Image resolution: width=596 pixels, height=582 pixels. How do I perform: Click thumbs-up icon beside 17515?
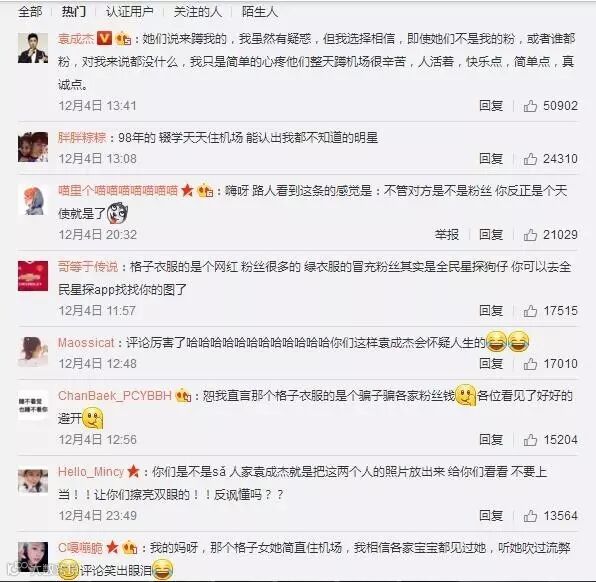[530, 311]
